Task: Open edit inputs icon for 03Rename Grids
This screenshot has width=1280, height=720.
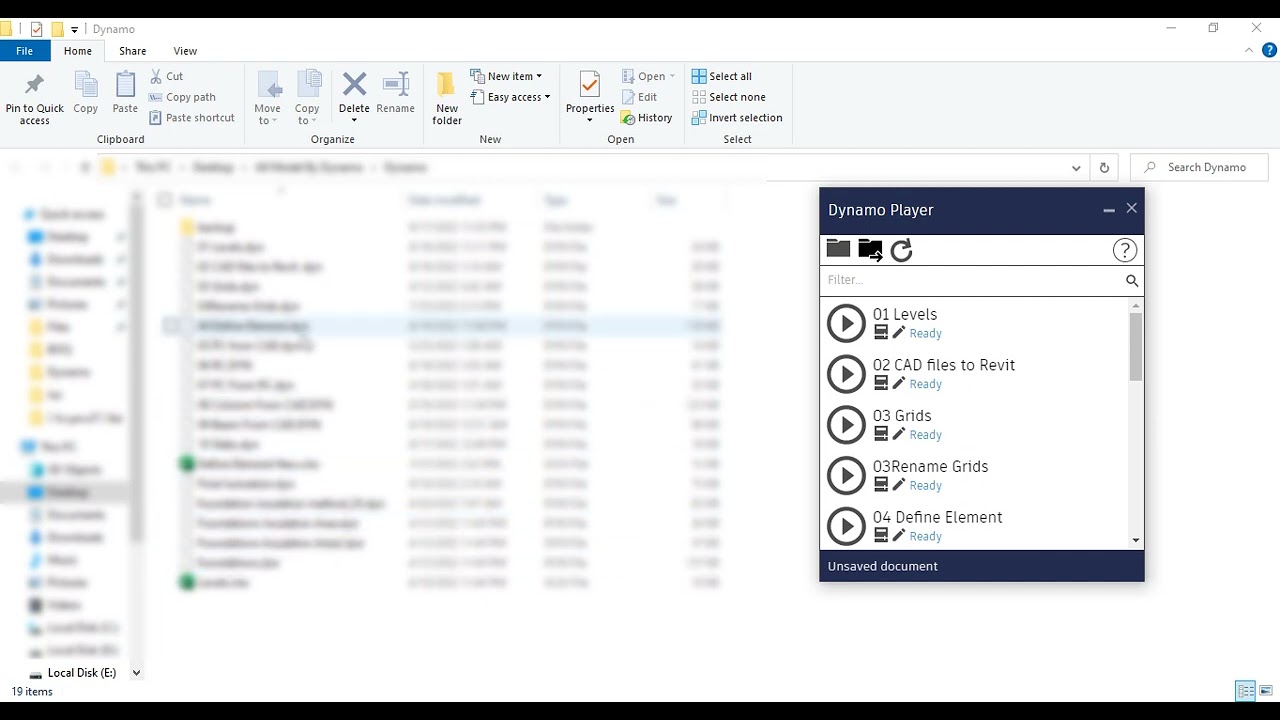Action: (x=881, y=485)
